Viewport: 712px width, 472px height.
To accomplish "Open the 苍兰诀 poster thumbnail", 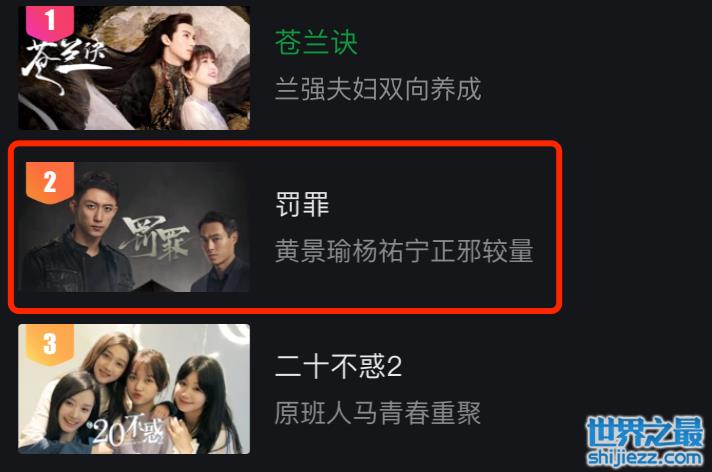I will tap(134, 68).
